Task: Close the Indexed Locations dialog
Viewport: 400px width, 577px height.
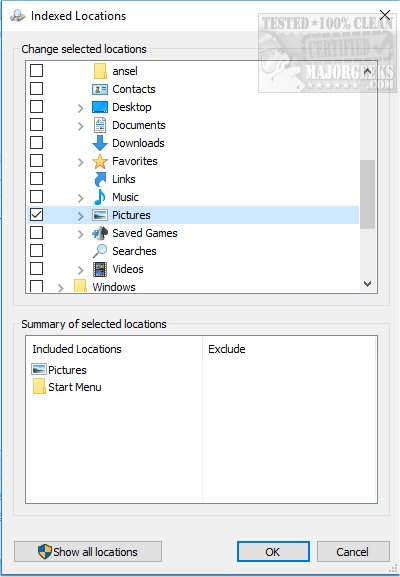Action: (x=385, y=15)
